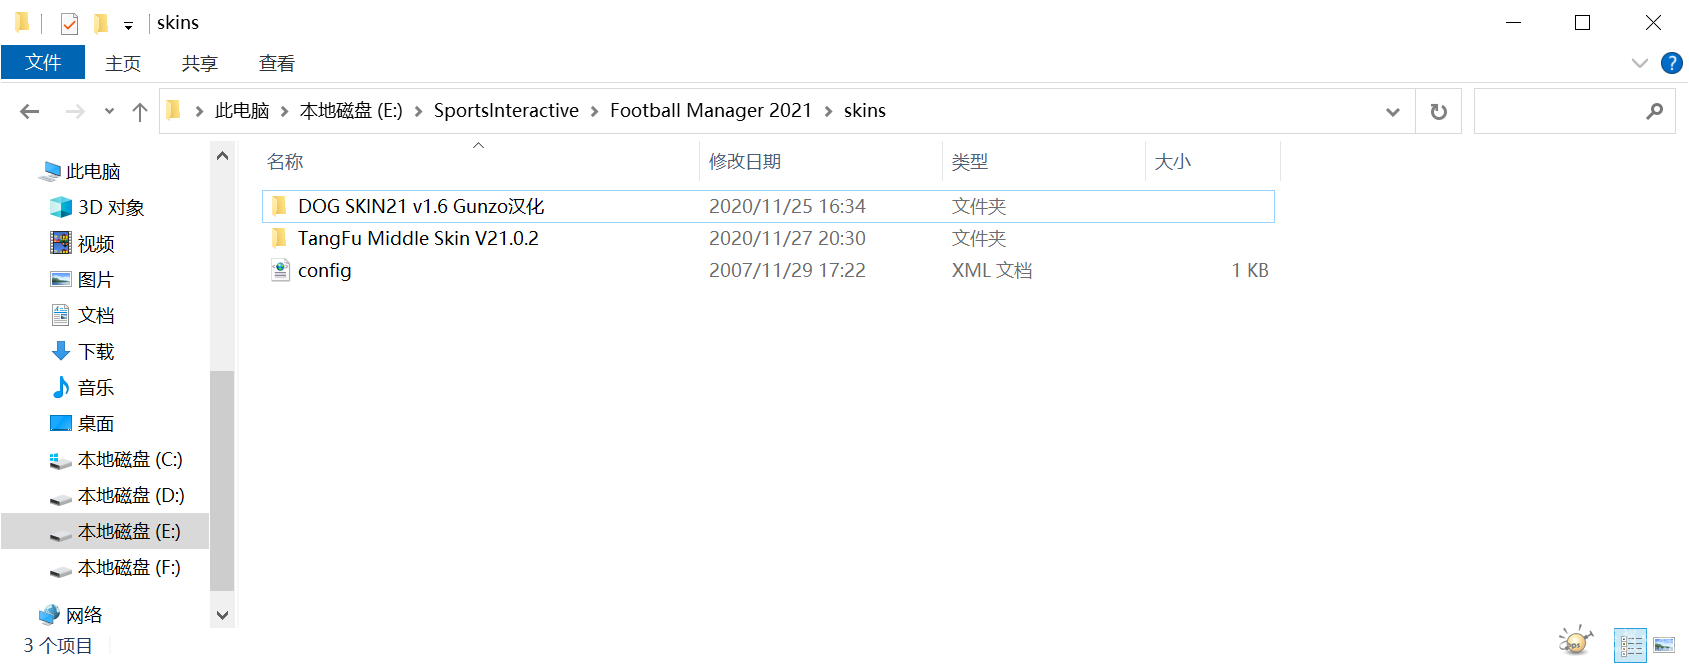Click the Back navigation arrow
Image resolution: width=1689 pixels, height=664 pixels.
point(30,112)
